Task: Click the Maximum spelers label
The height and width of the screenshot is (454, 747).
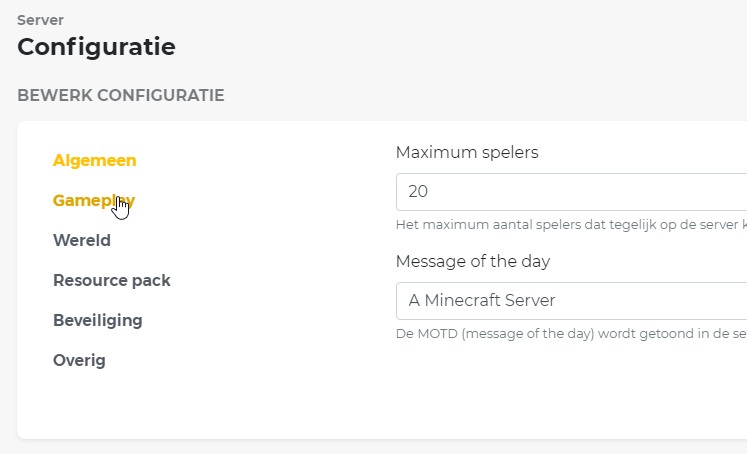Action: pyautogui.click(x=467, y=152)
